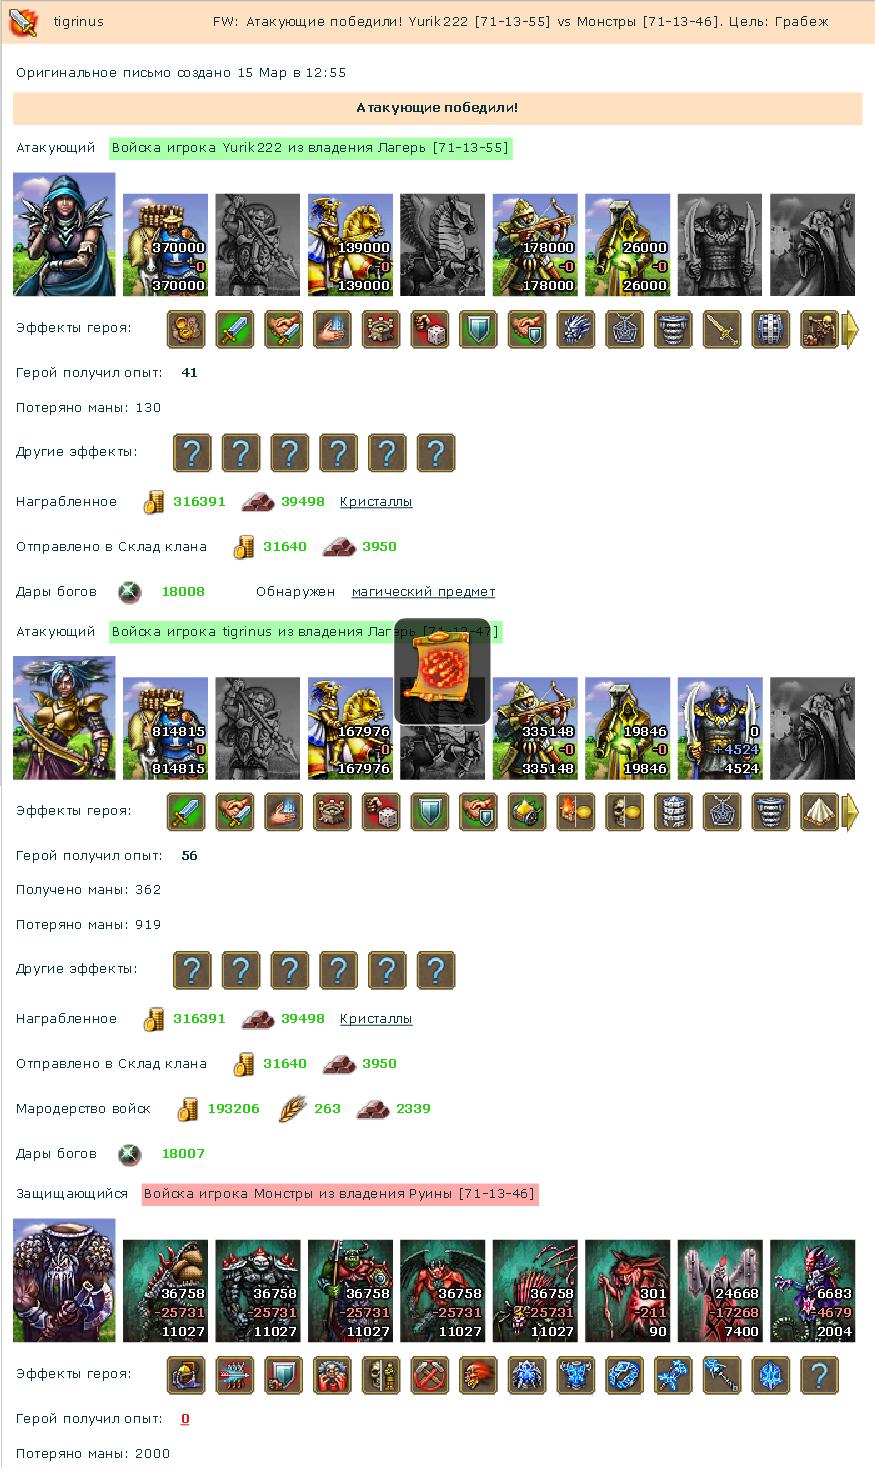This screenshot has height=1470, width=875.
Task: Click last question-mark icon in tigrinus's other effects
Action: click(x=436, y=970)
